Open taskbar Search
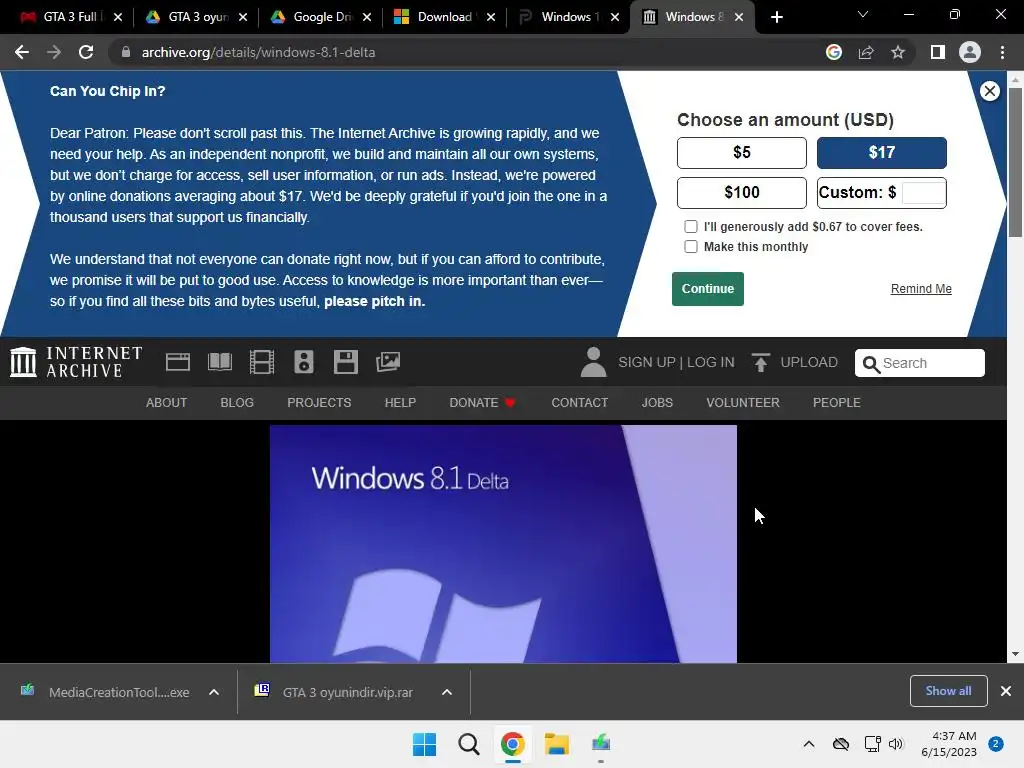Viewport: 1024px width, 768px height. (x=468, y=744)
